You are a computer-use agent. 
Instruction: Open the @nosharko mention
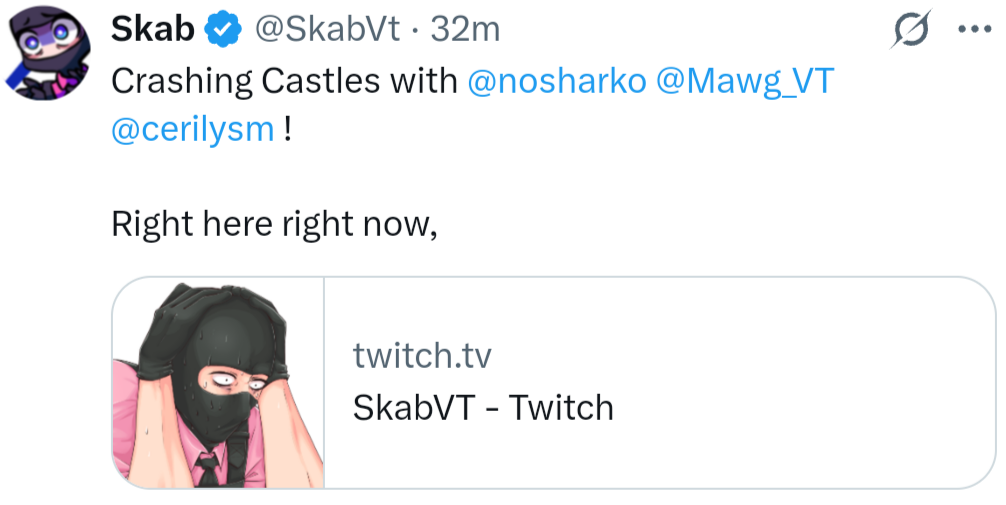[x=557, y=81]
